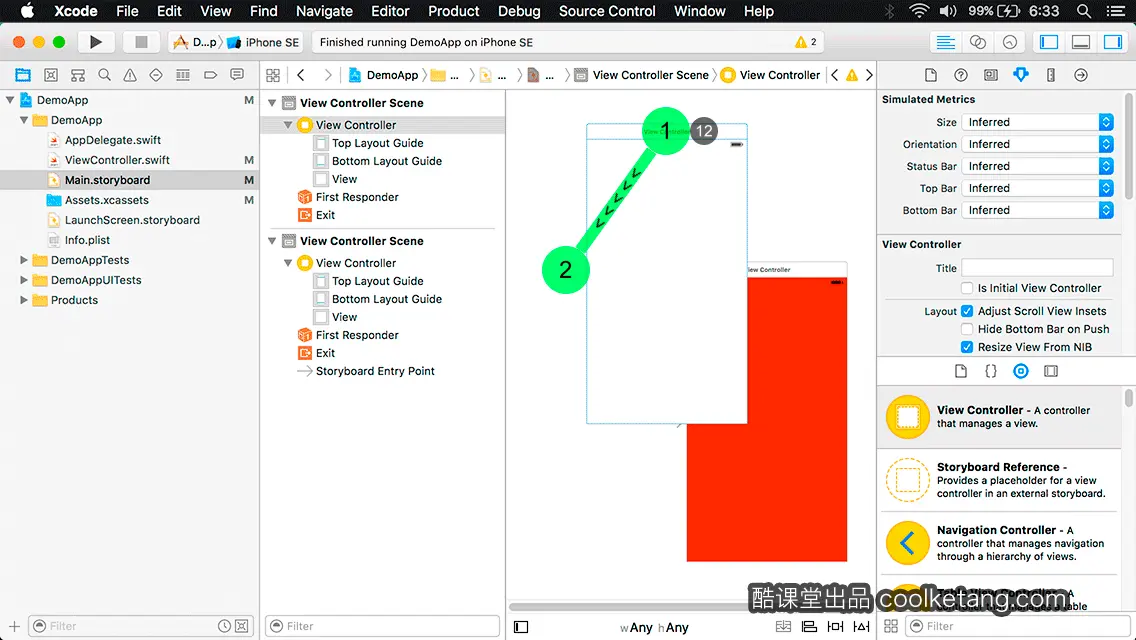Screen dimensions: 1136x640
Task: Show the File Template library
Action: click(961, 371)
